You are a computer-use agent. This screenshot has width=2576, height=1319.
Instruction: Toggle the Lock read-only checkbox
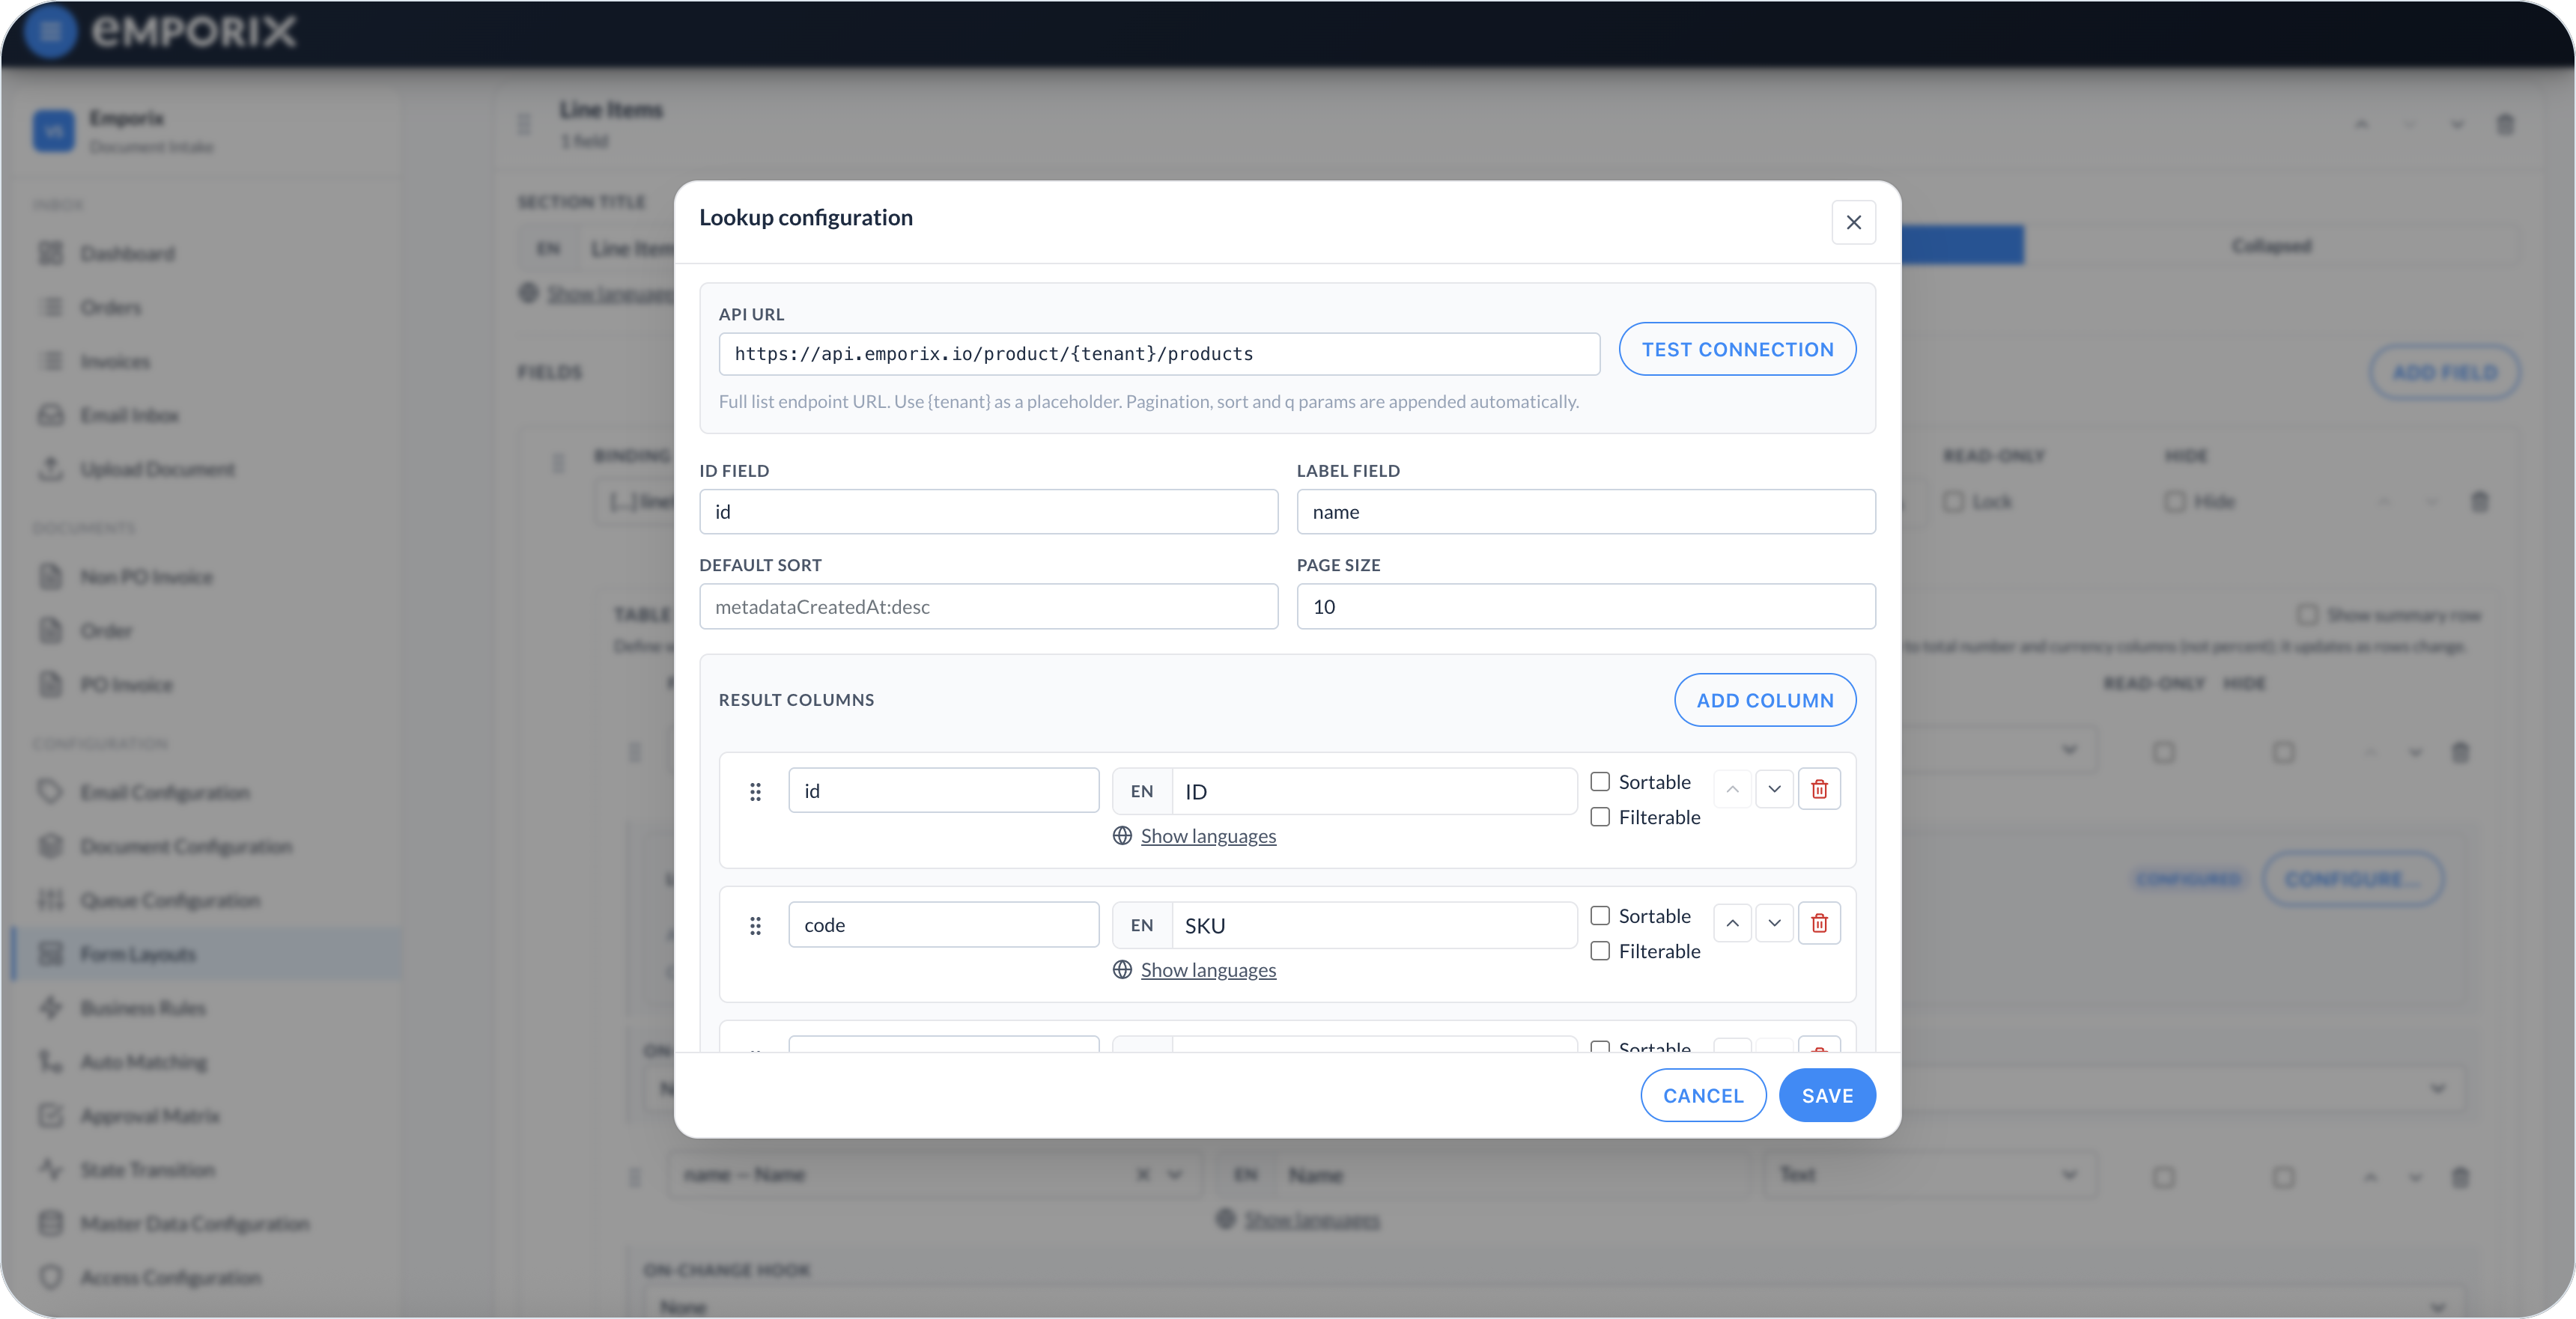[x=1953, y=502]
